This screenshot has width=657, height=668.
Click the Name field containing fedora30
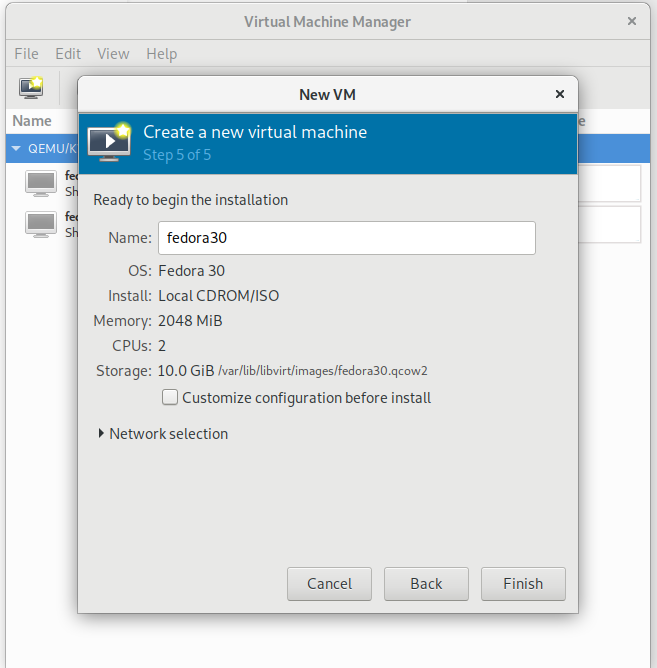(346, 238)
